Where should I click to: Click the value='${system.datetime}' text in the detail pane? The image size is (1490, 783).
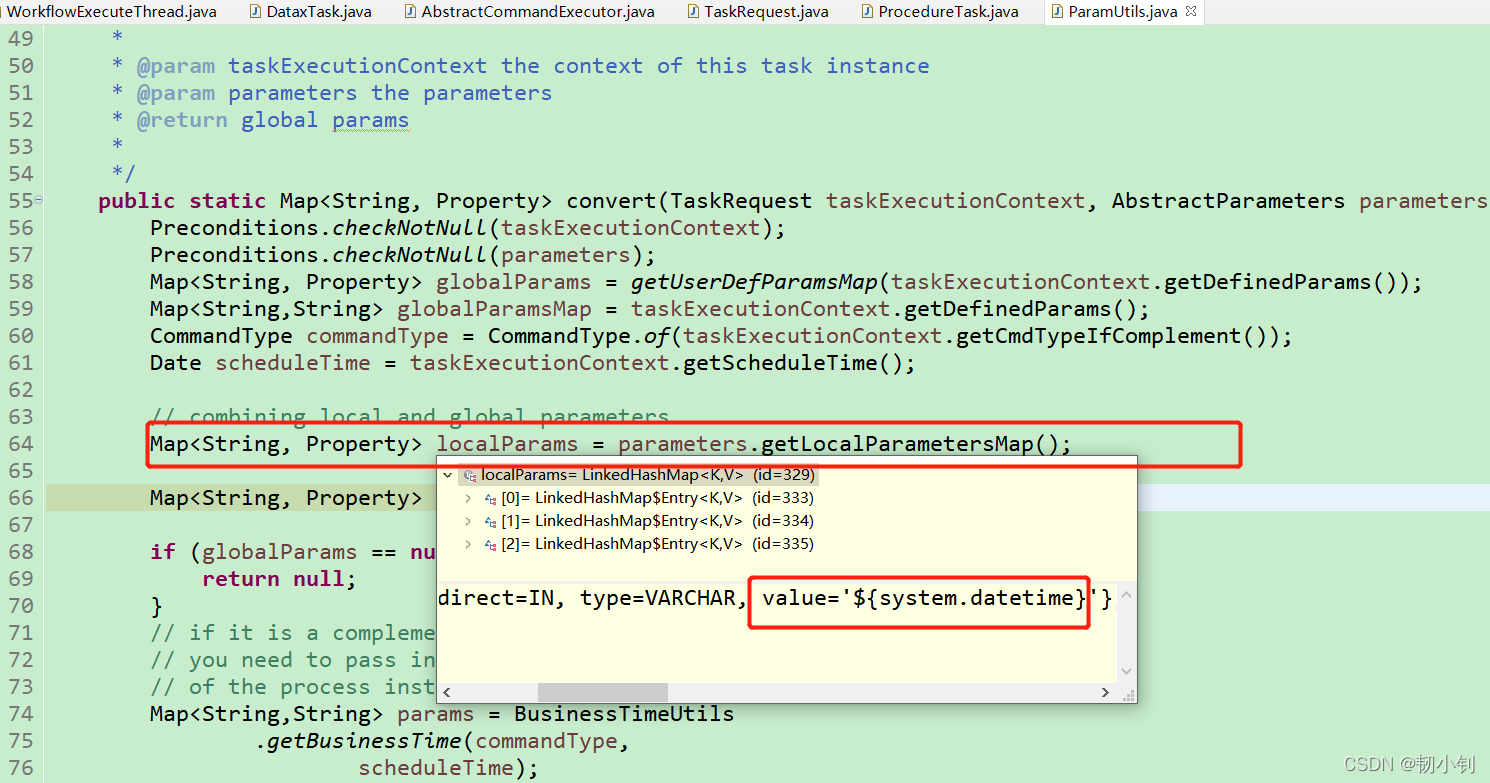930,598
